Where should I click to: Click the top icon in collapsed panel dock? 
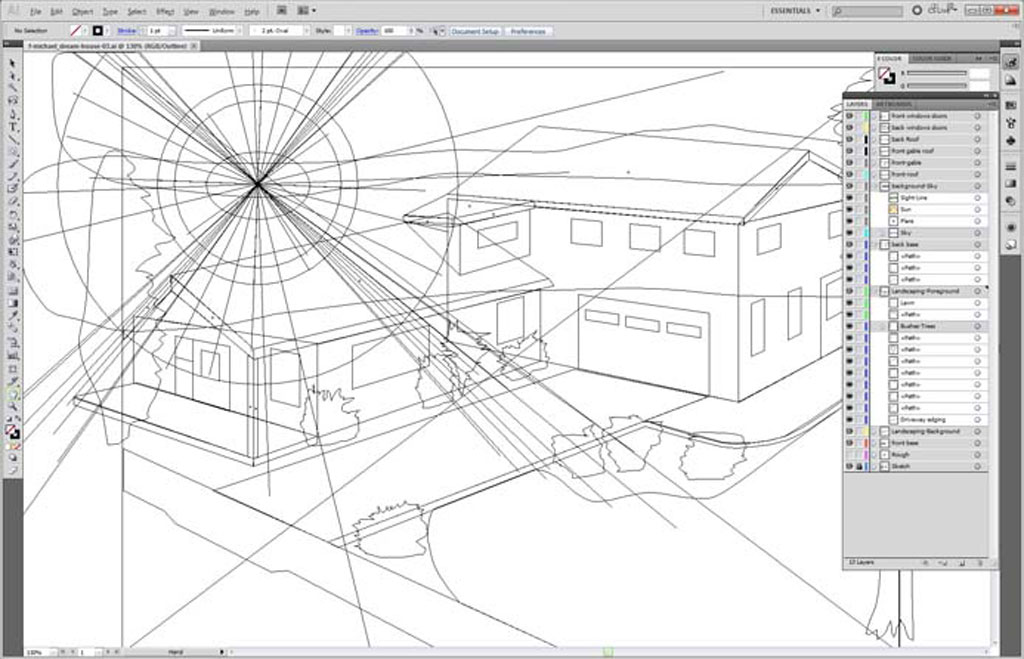pos(1010,63)
